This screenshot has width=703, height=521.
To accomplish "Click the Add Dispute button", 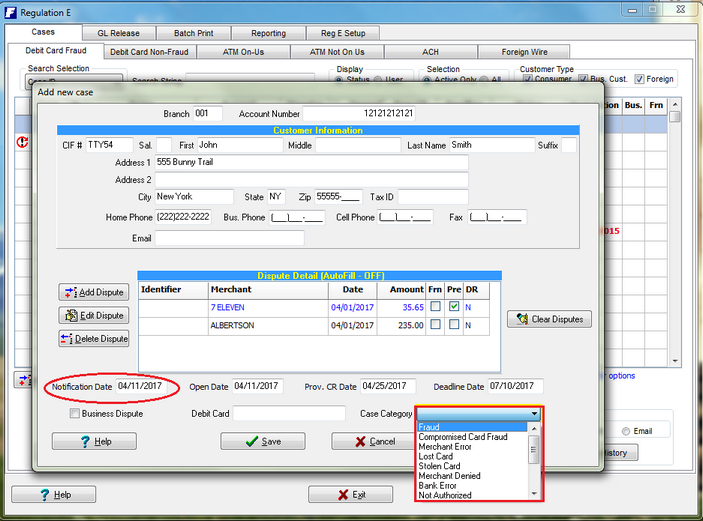I will [x=94, y=292].
